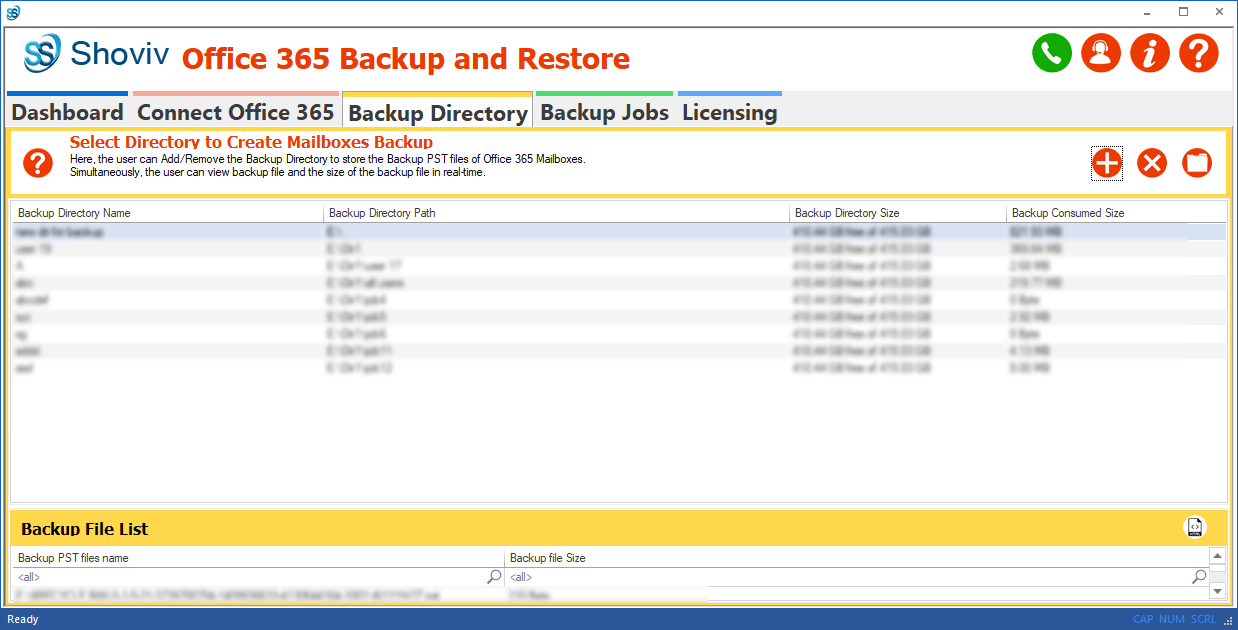This screenshot has width=1238, height=630.
Task: Click the NUM indicator in status bar
Action: point(1171,619)
